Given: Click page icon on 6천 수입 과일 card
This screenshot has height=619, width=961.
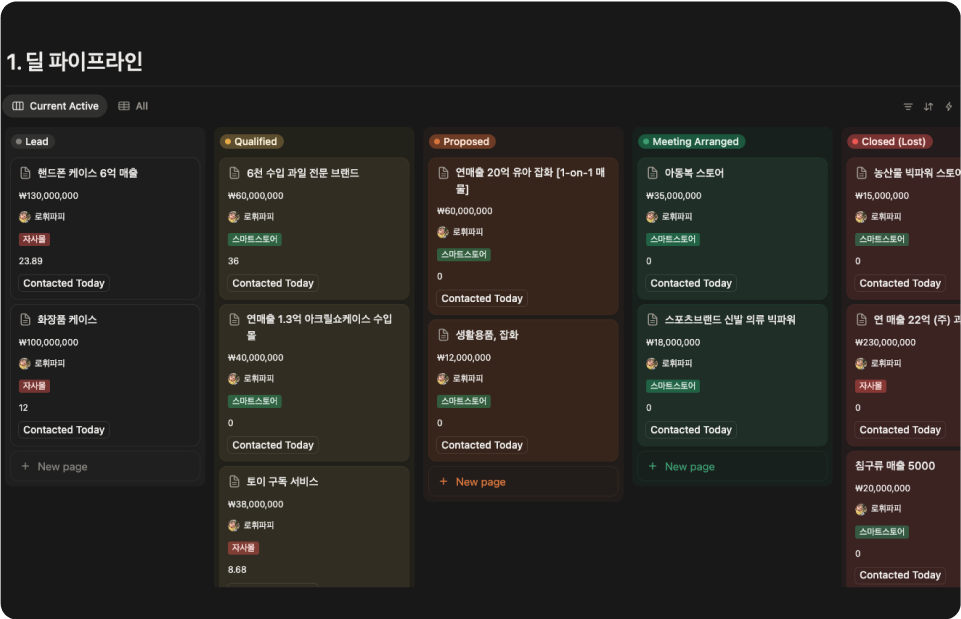Looking at the screenshot, I should click(234, 173).
